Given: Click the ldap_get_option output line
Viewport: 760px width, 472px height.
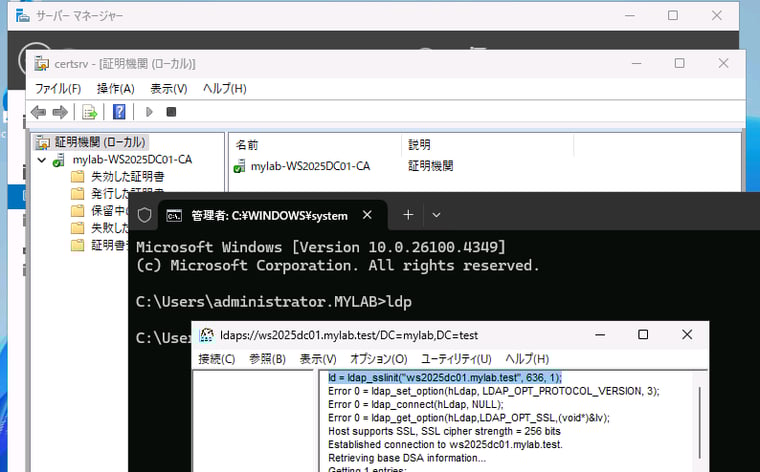Looking at the screenshot, I should [x=469, y=418].
